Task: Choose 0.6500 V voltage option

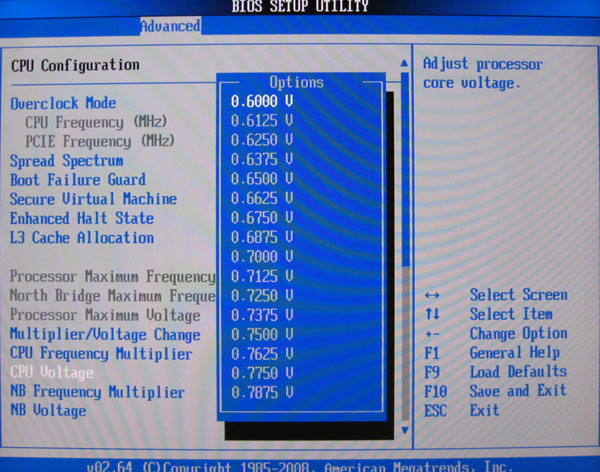Action: point(262,179)
